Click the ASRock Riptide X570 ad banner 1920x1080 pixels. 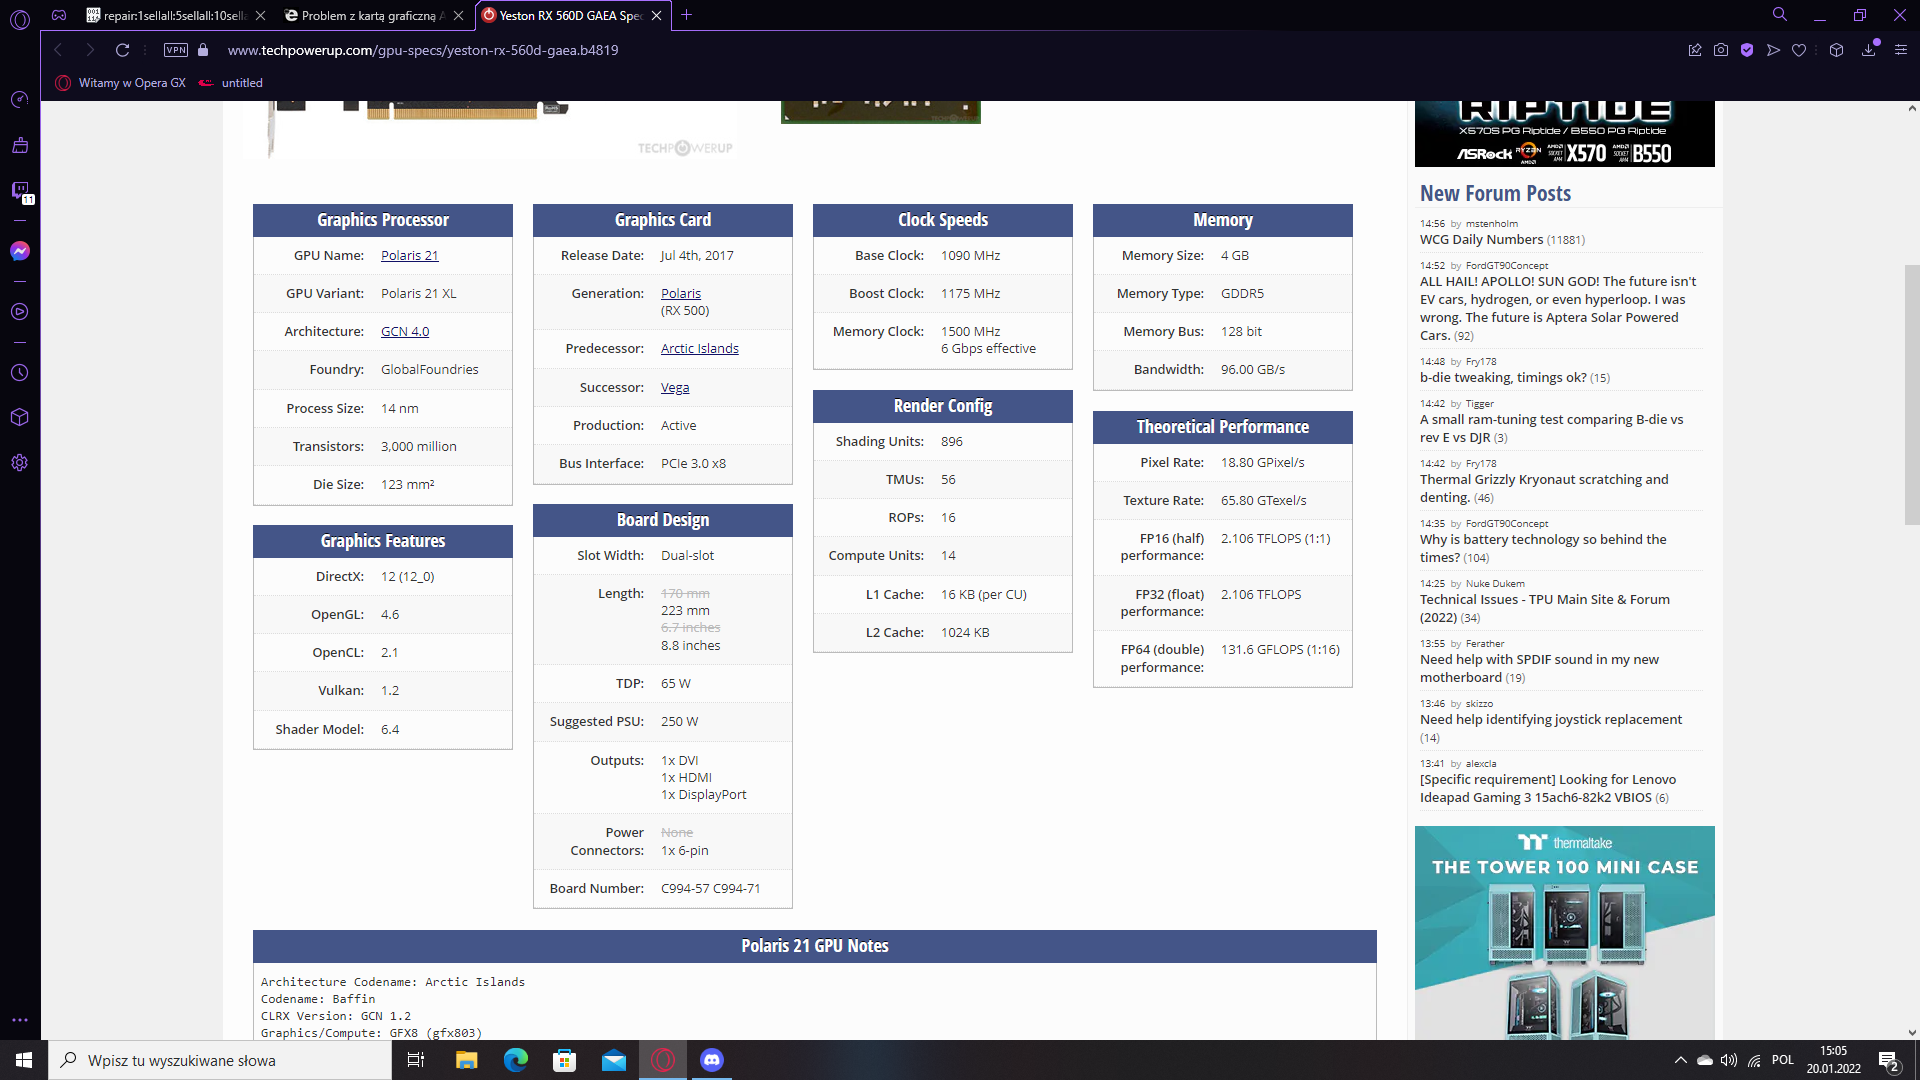coord(1564,133)
